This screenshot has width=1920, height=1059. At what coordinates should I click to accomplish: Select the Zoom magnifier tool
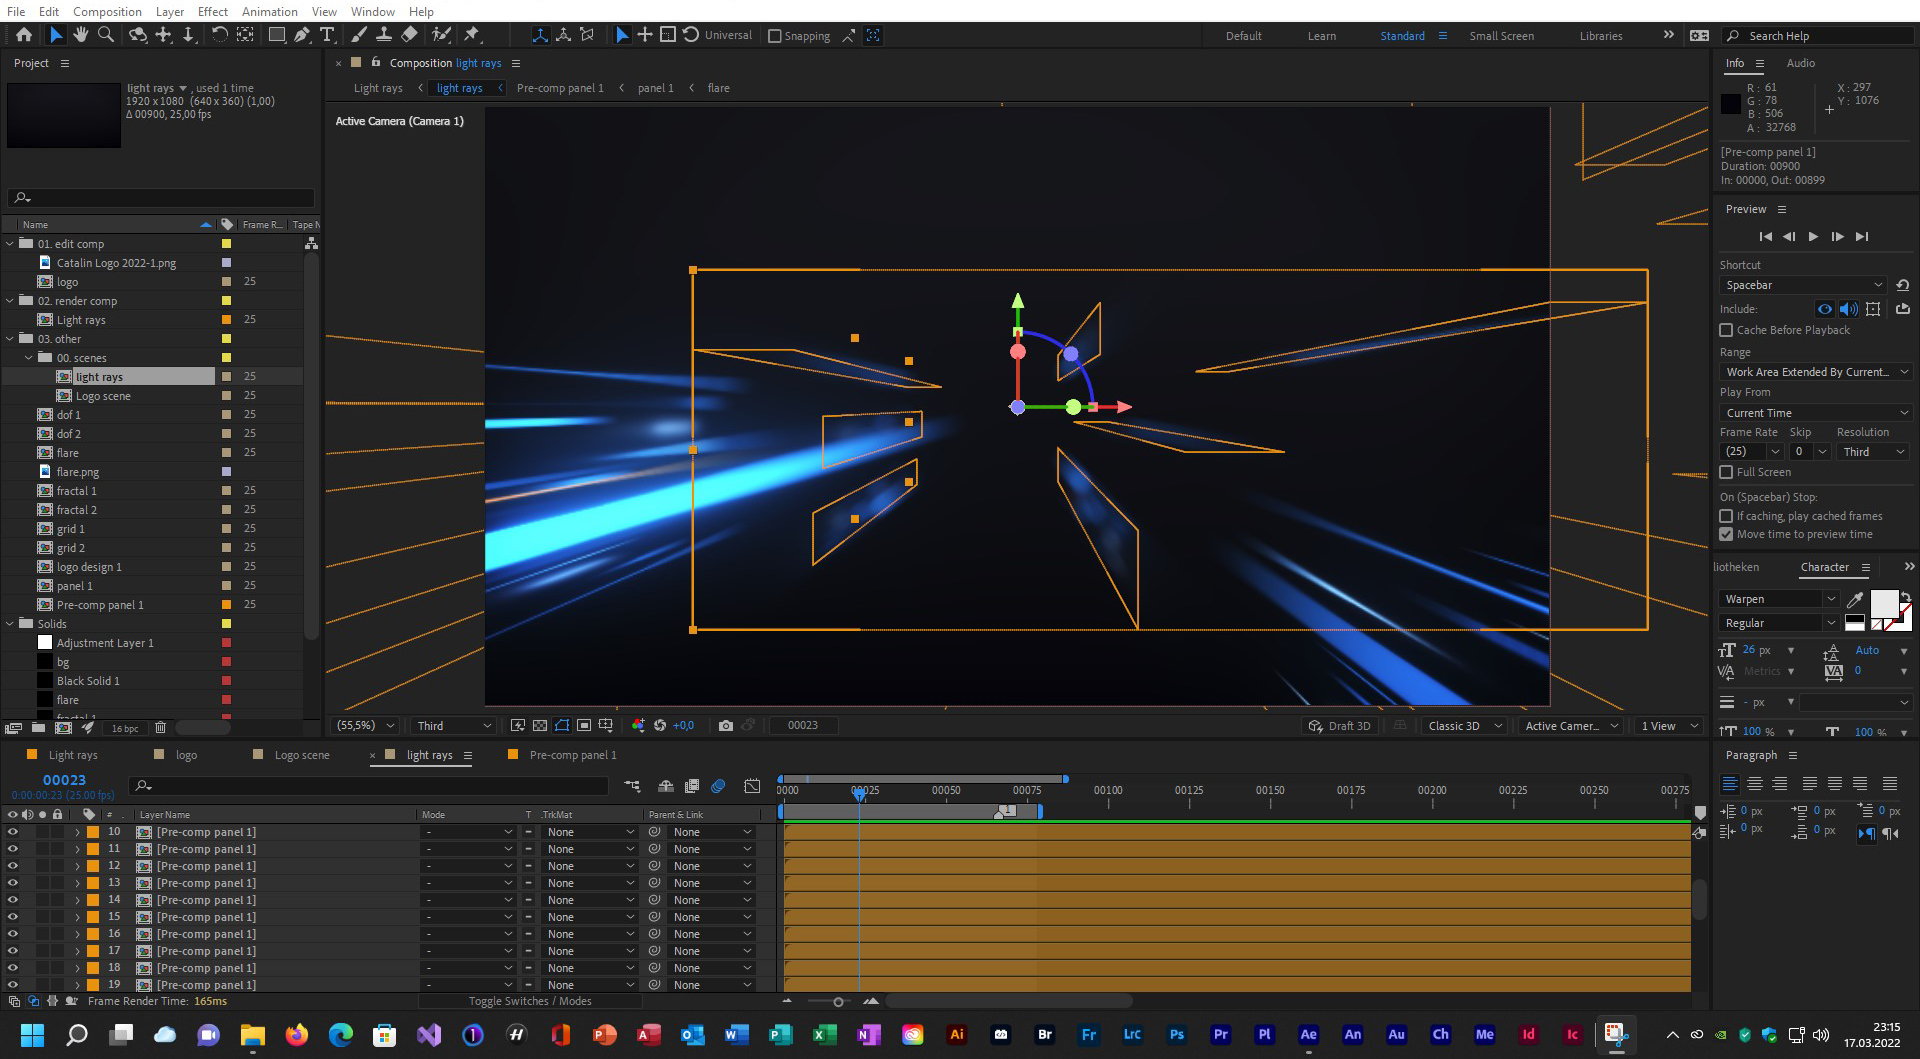pyautogui.click(x=106, y=35)
